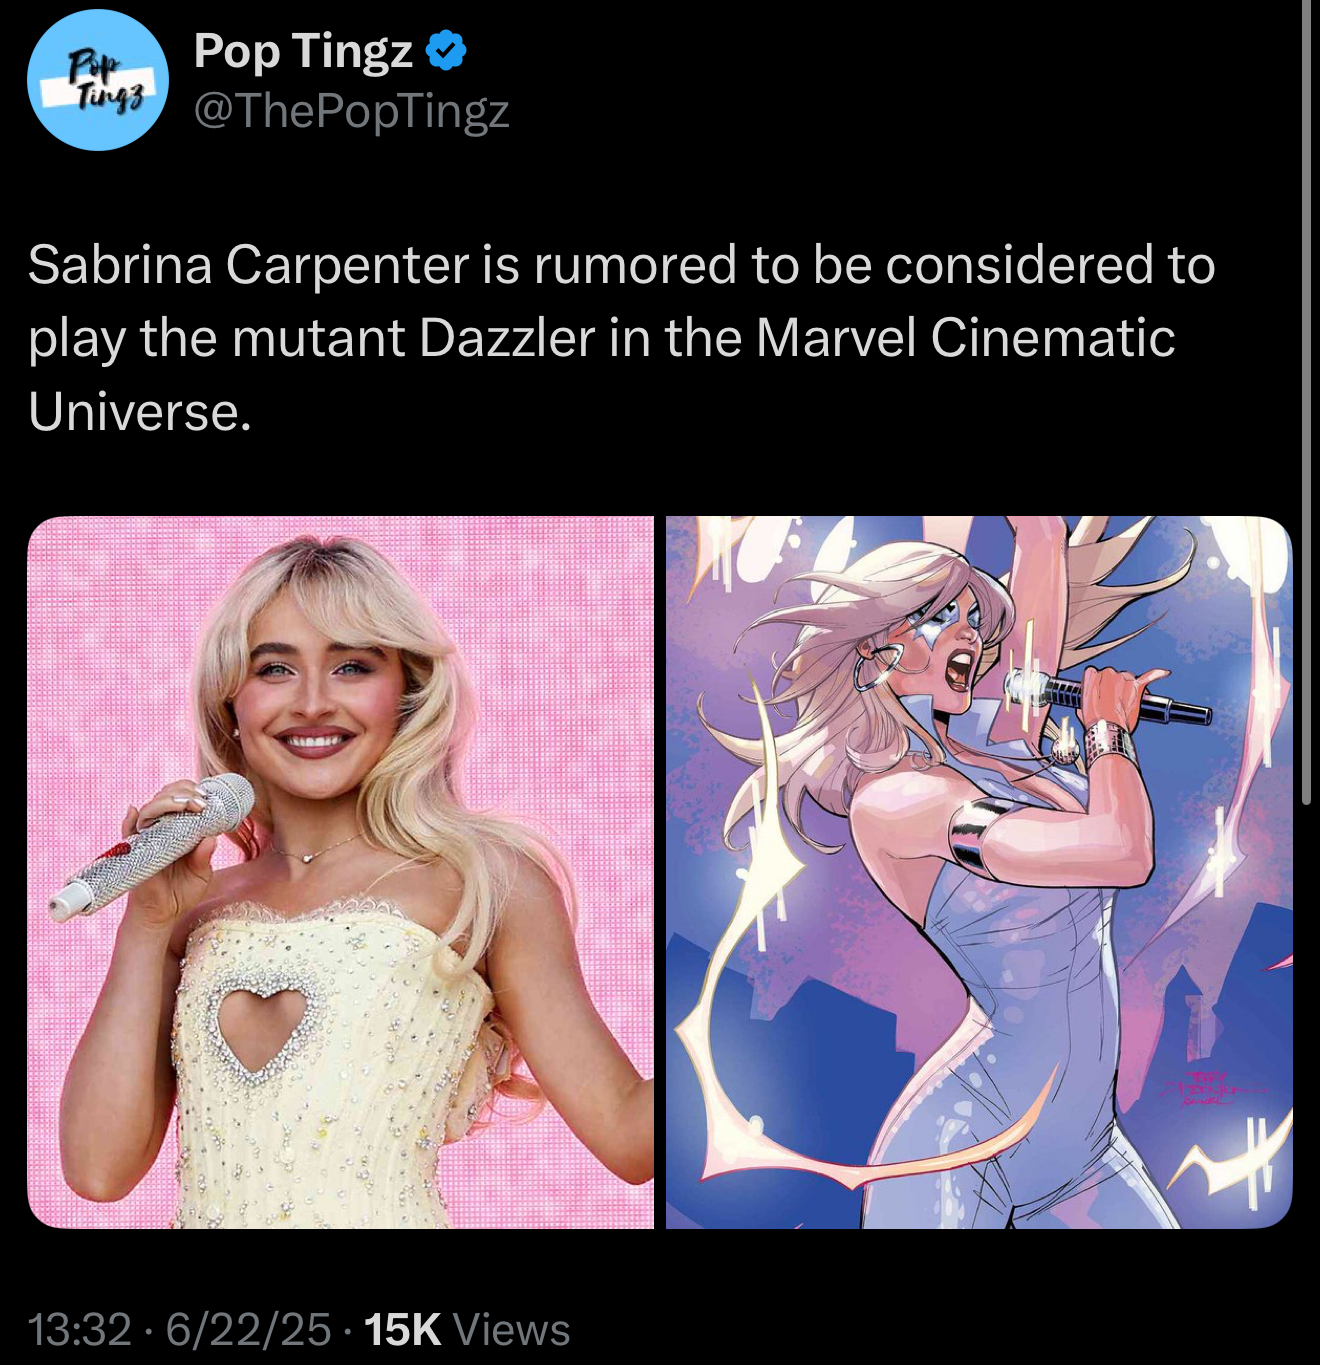1320x1365 pixels.
Task: Open the Pop Tingz display name
Action: (302, 51)
